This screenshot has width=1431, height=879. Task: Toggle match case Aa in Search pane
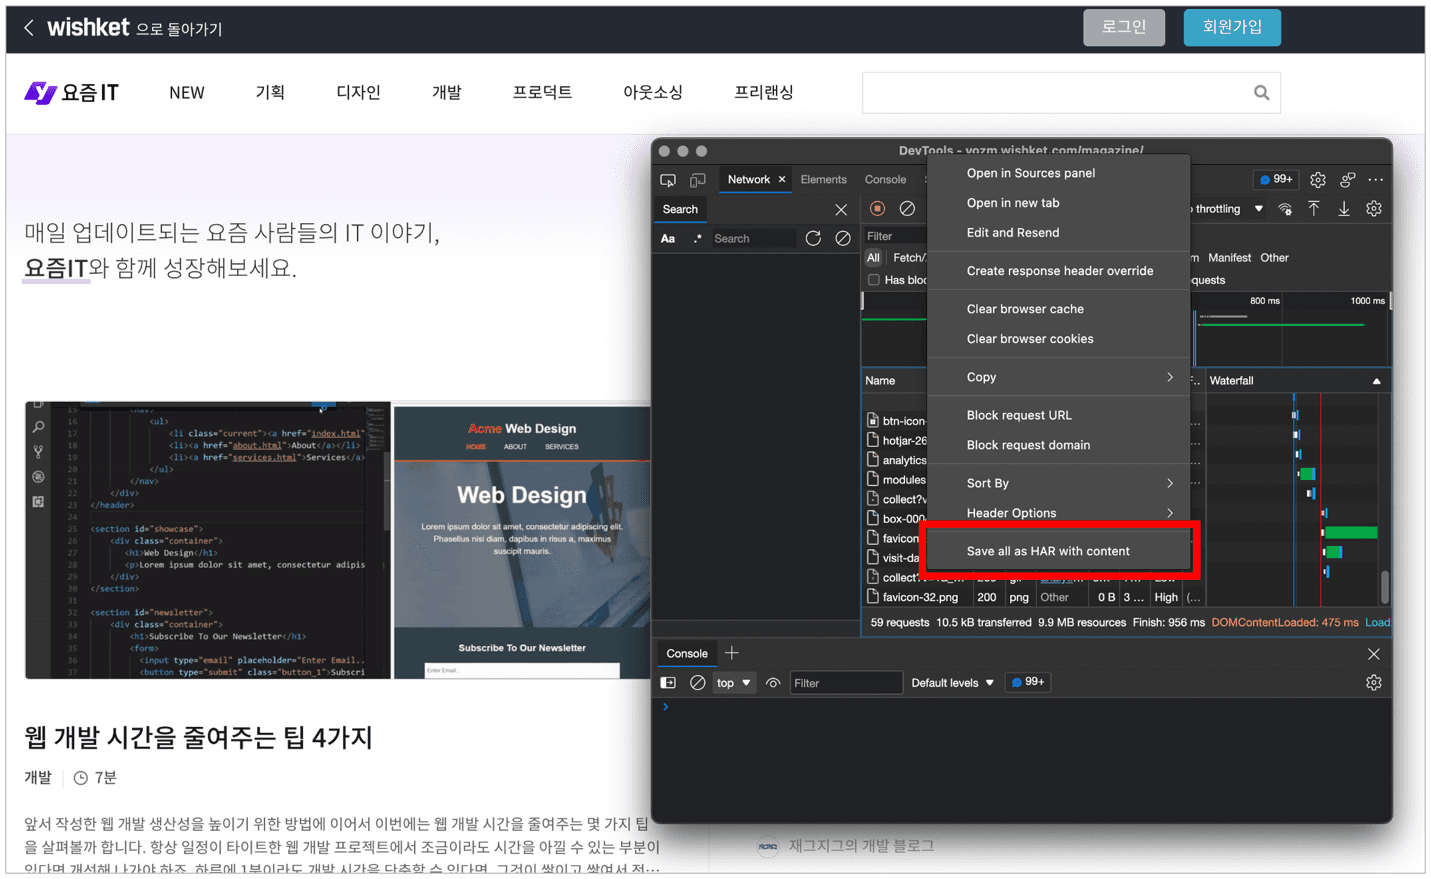(x=668, y=239)
